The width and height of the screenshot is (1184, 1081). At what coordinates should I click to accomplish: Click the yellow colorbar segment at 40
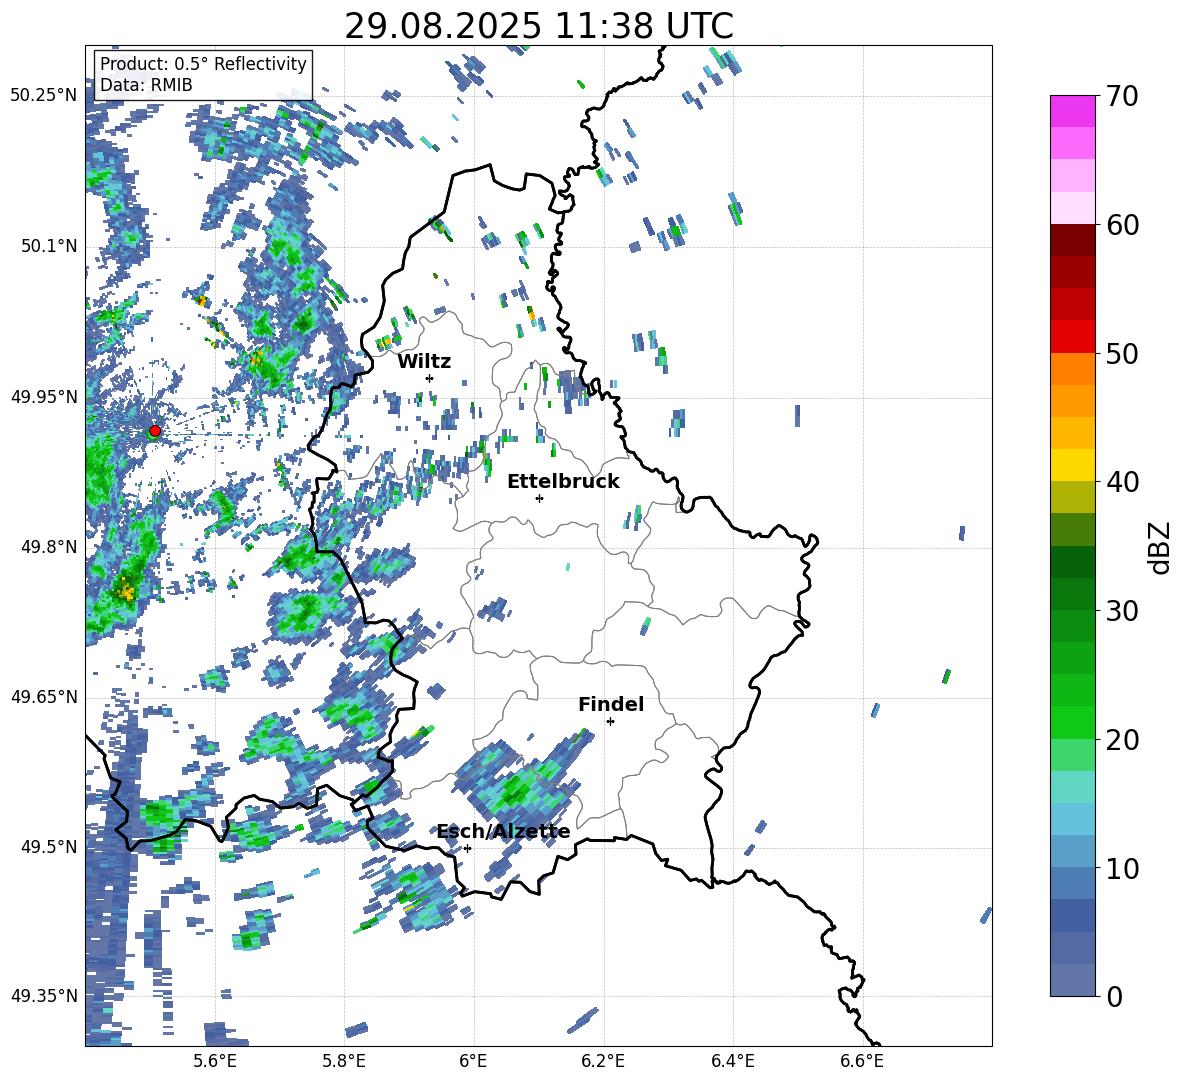(x=1072, y=465)
